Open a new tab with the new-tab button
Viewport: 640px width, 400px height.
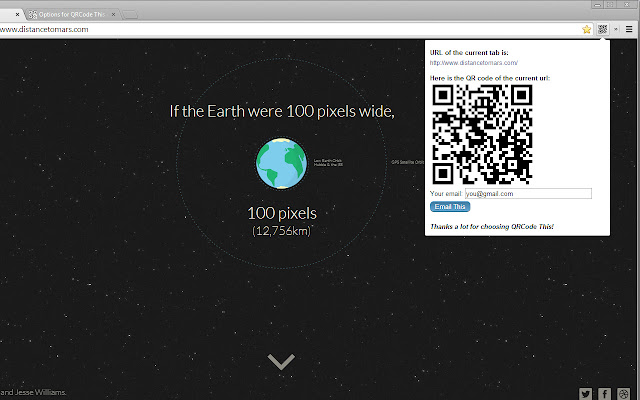coord(130,15)
